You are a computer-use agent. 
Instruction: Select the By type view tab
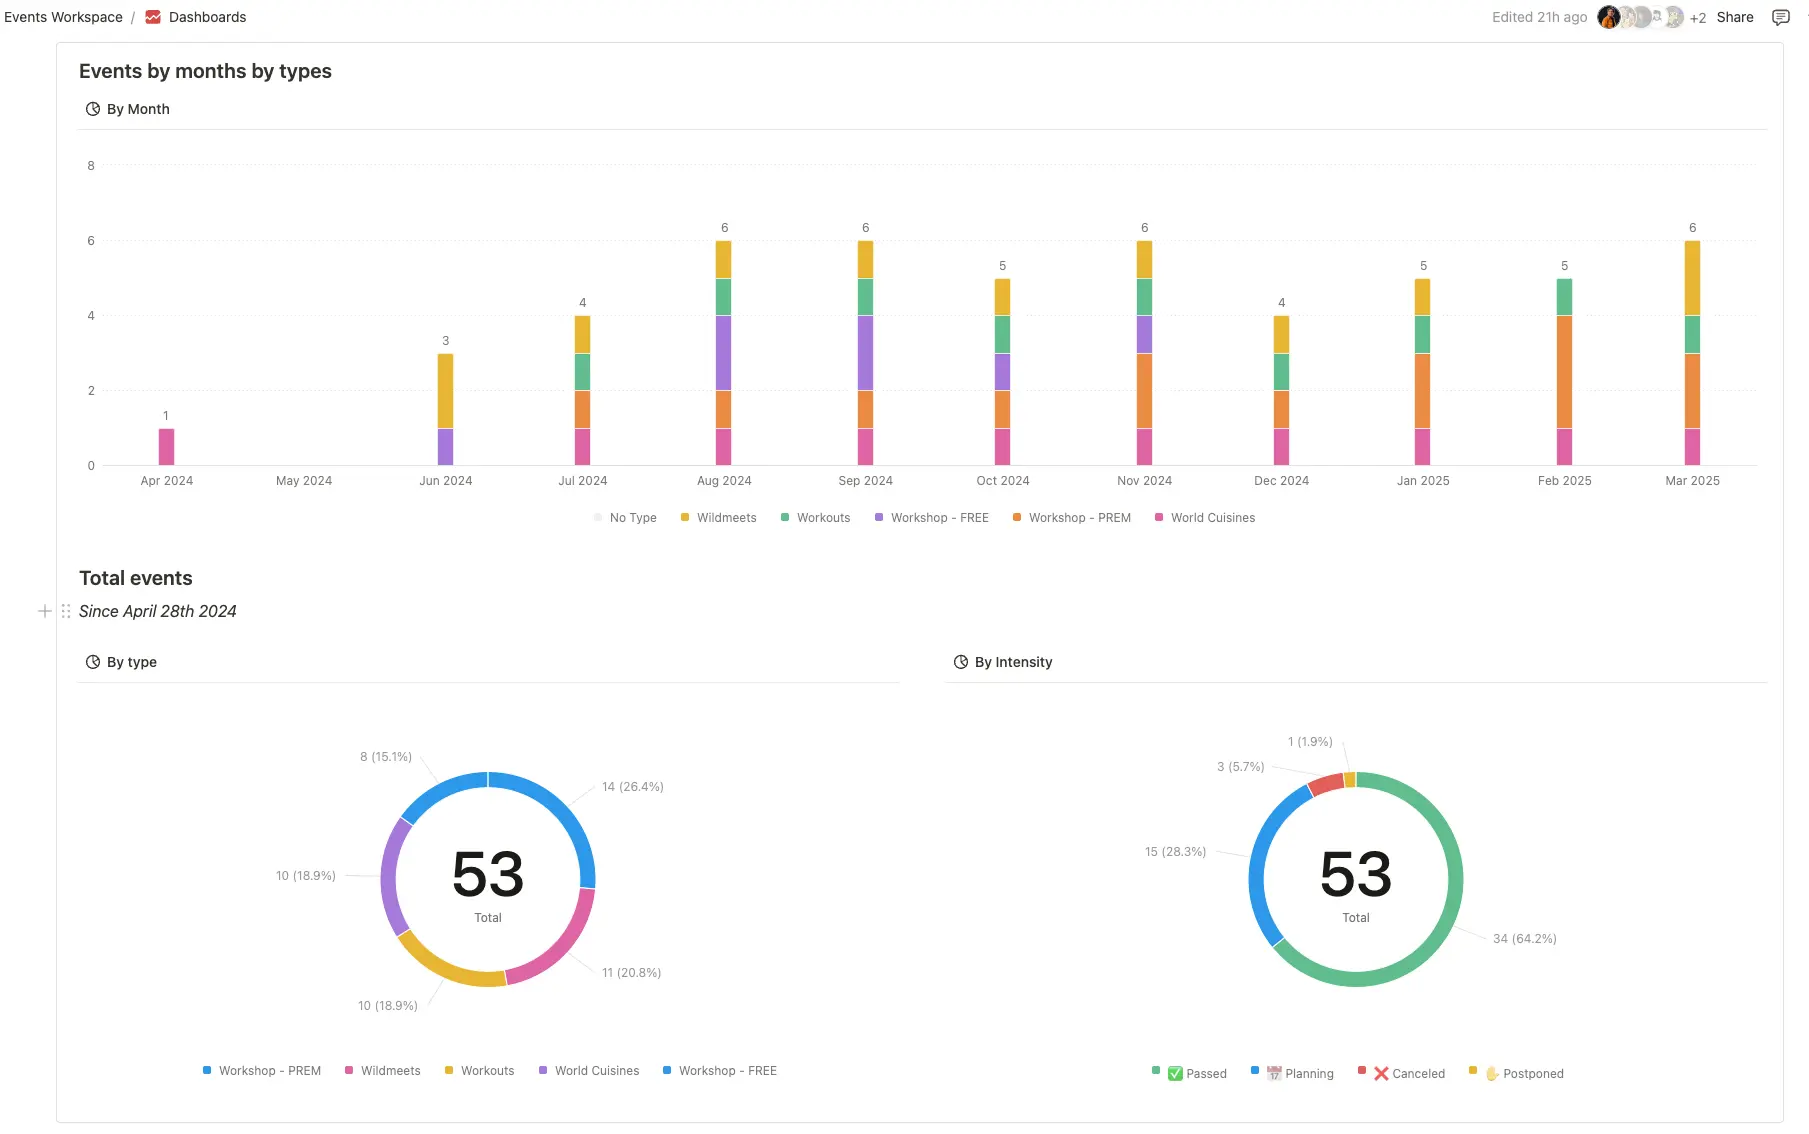(x=121, y=662)
